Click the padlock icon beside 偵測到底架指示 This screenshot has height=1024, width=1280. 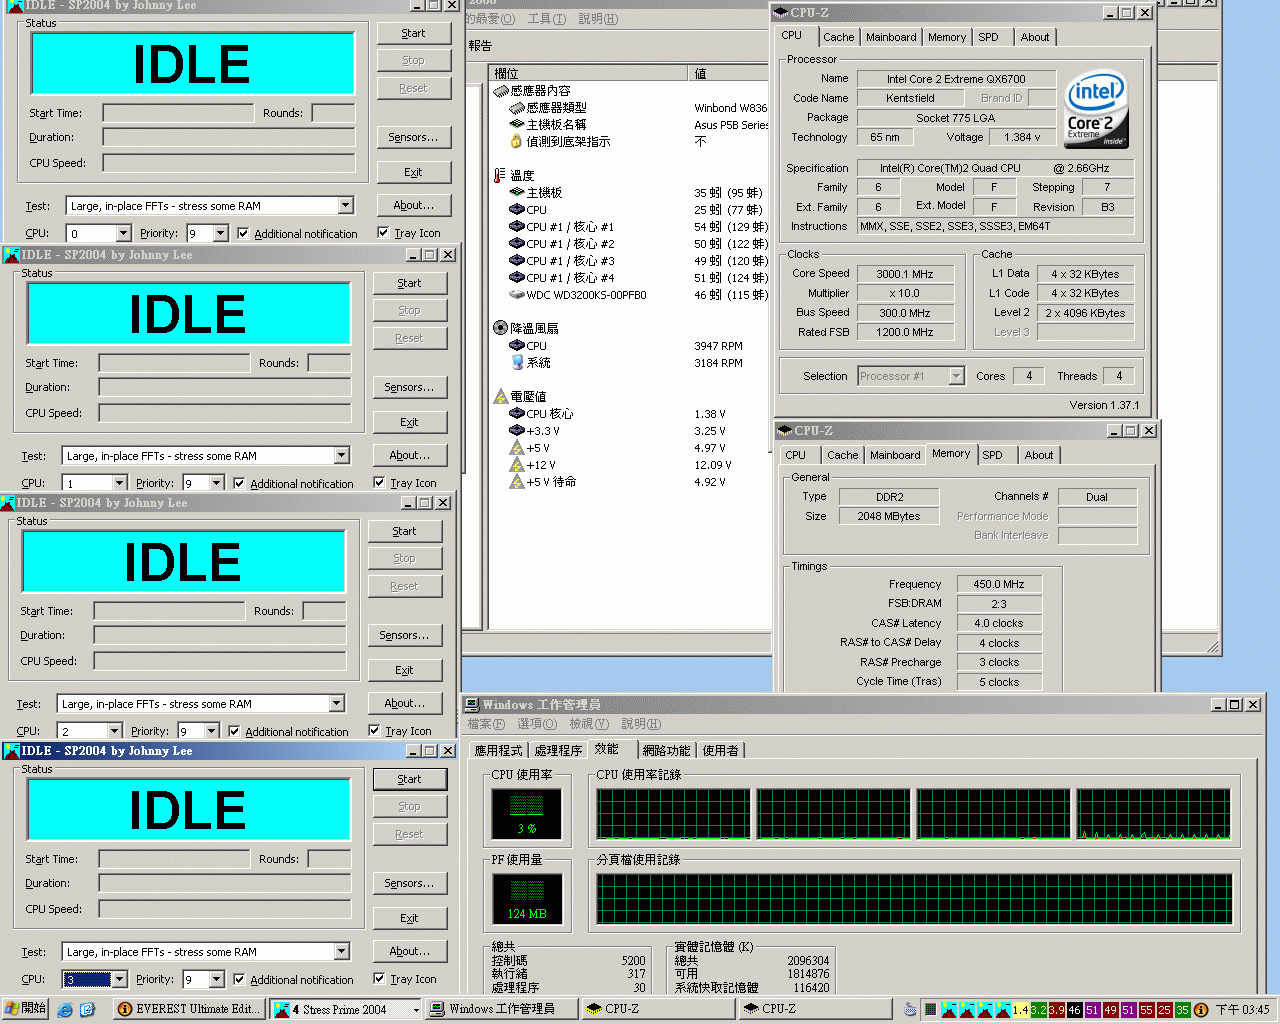coord(517,142)
